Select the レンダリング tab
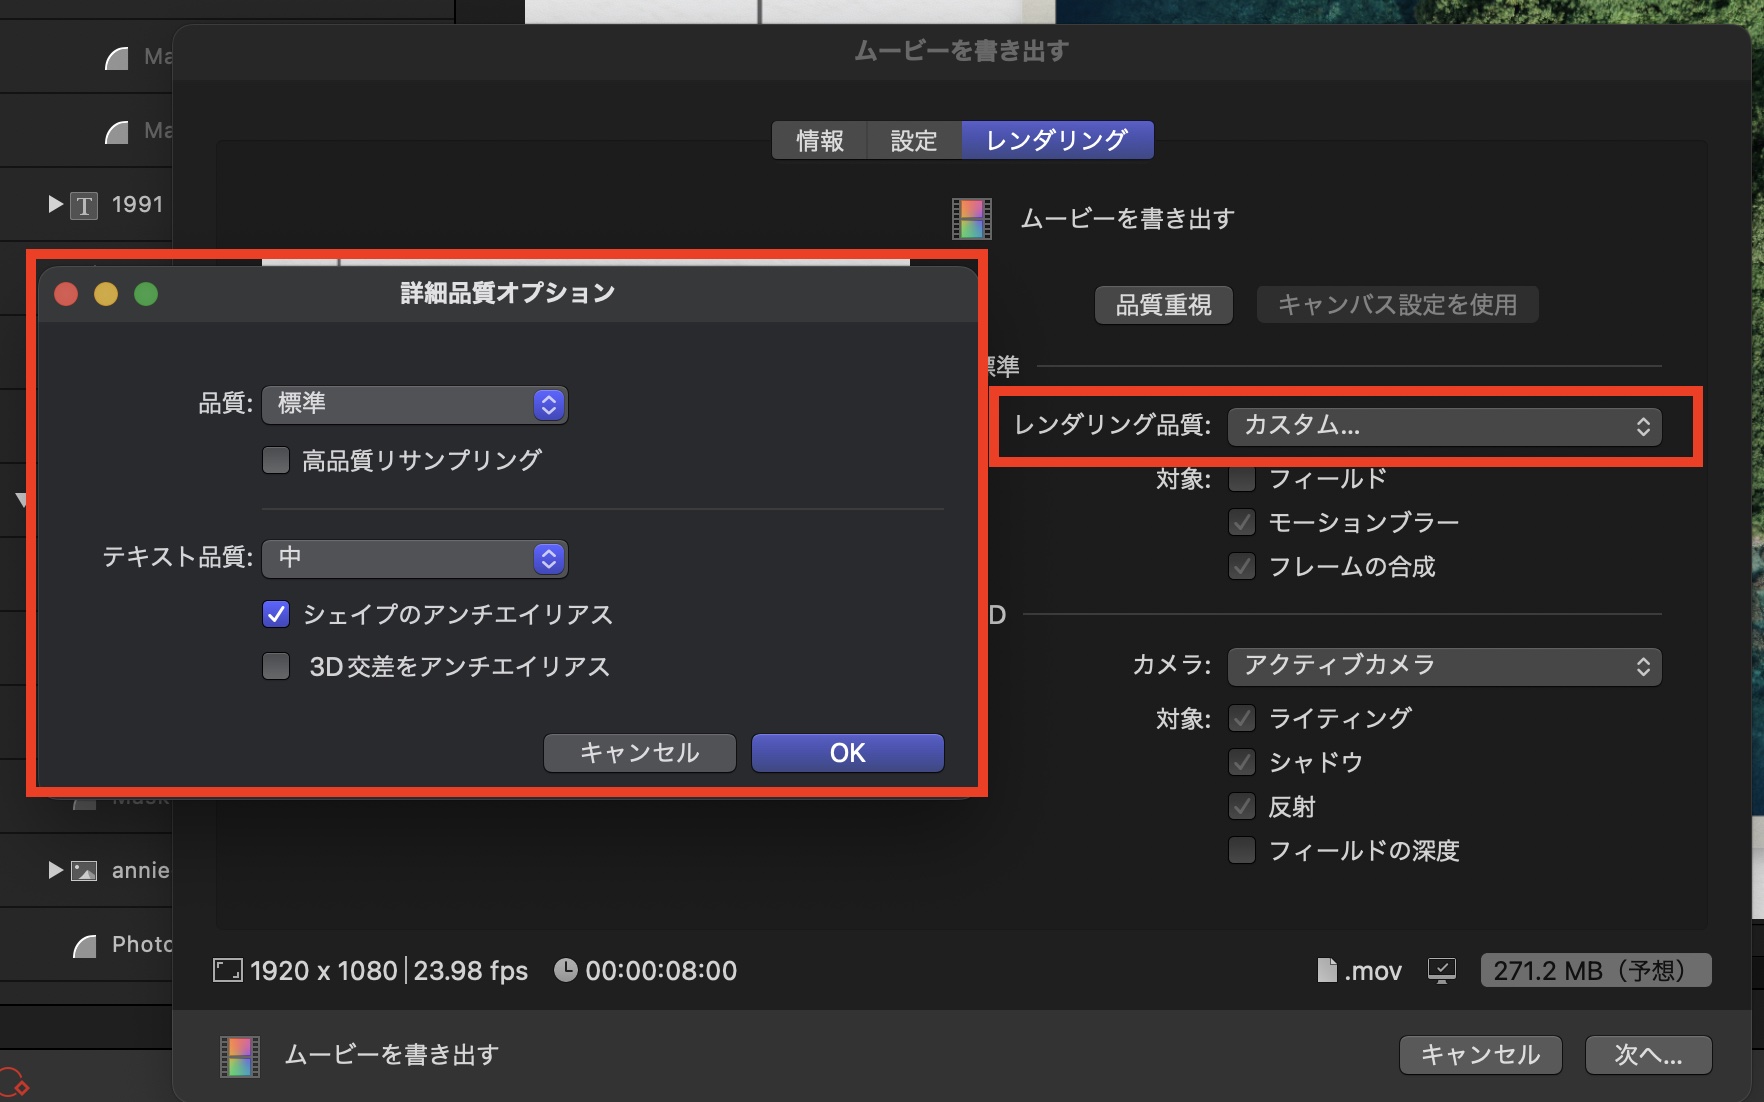The width and height of the screenshot is (1764, 1102). [x=1057, y=141]
